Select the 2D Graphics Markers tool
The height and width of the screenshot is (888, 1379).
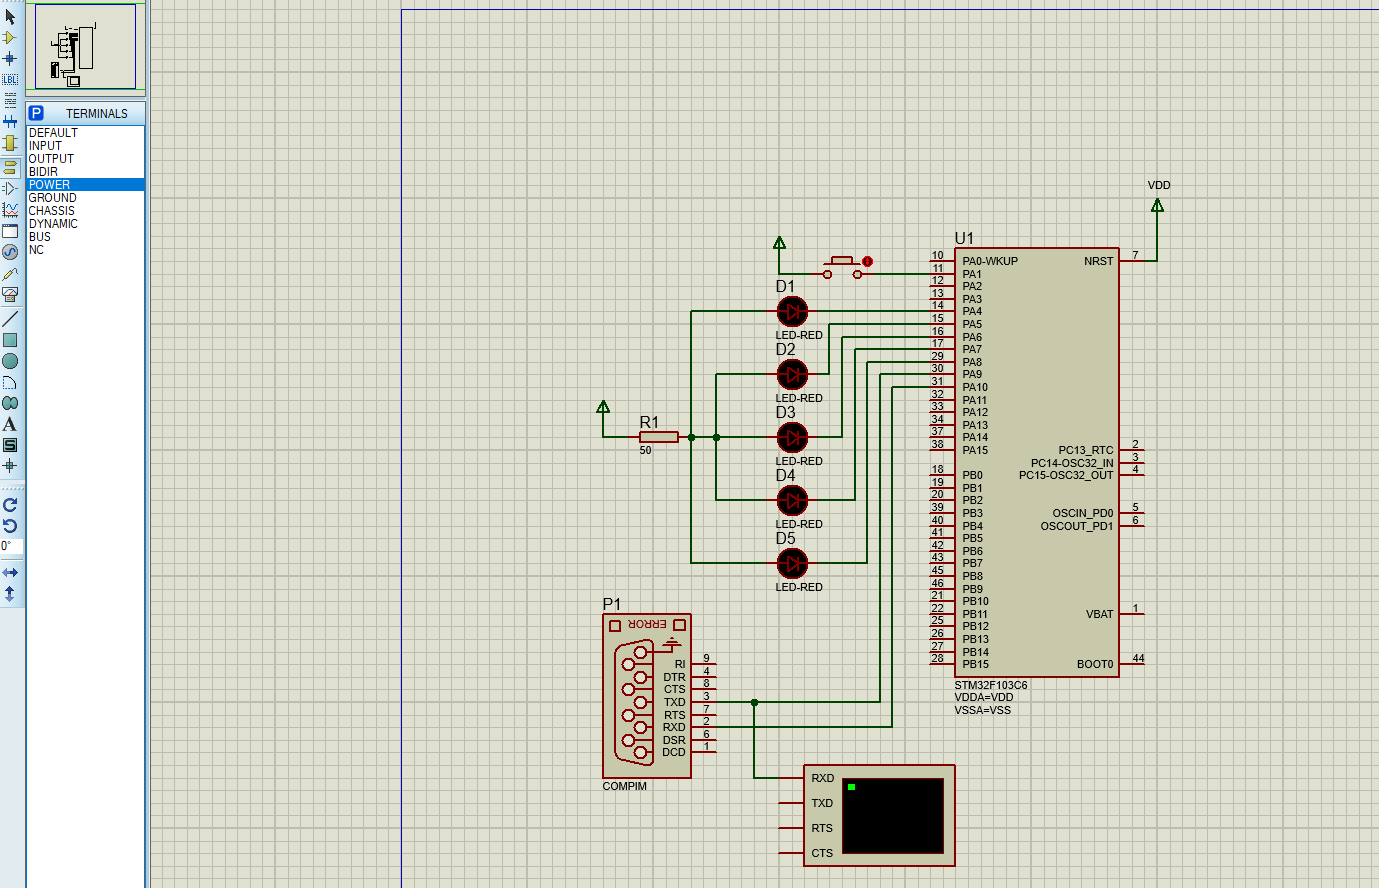coord(10,466)
